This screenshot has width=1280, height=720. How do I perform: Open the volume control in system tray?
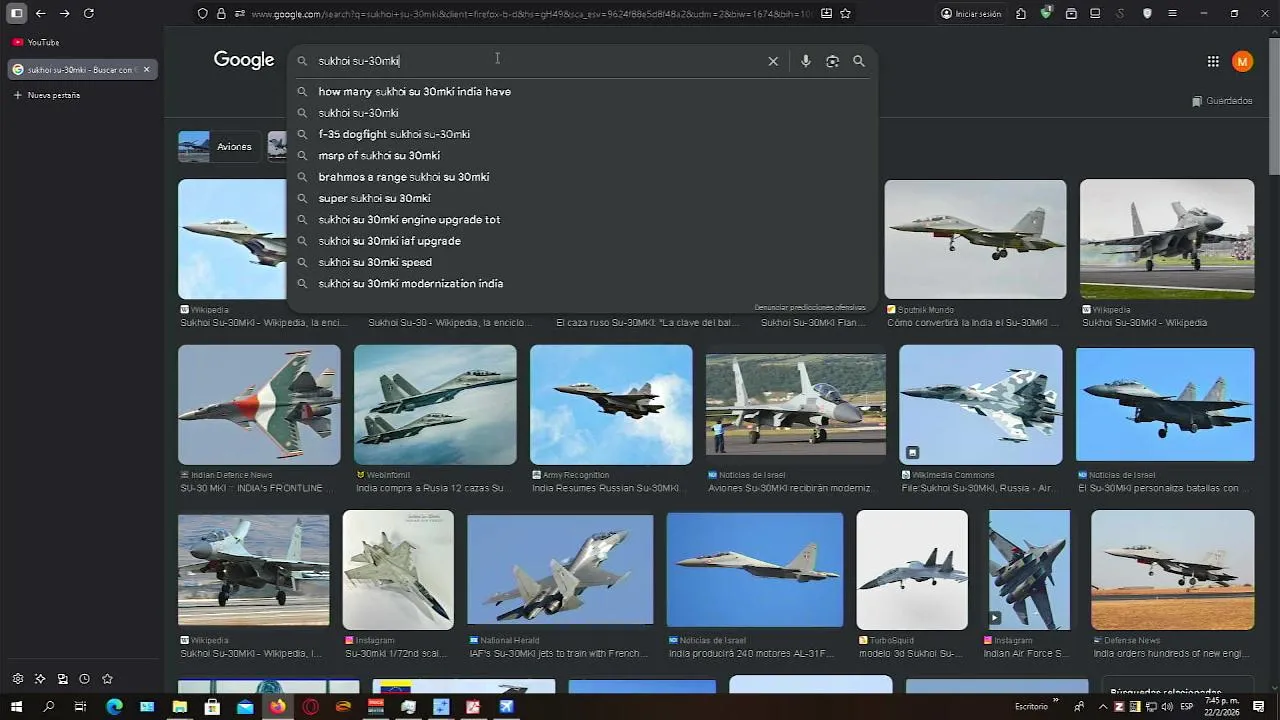point(1167,707)
